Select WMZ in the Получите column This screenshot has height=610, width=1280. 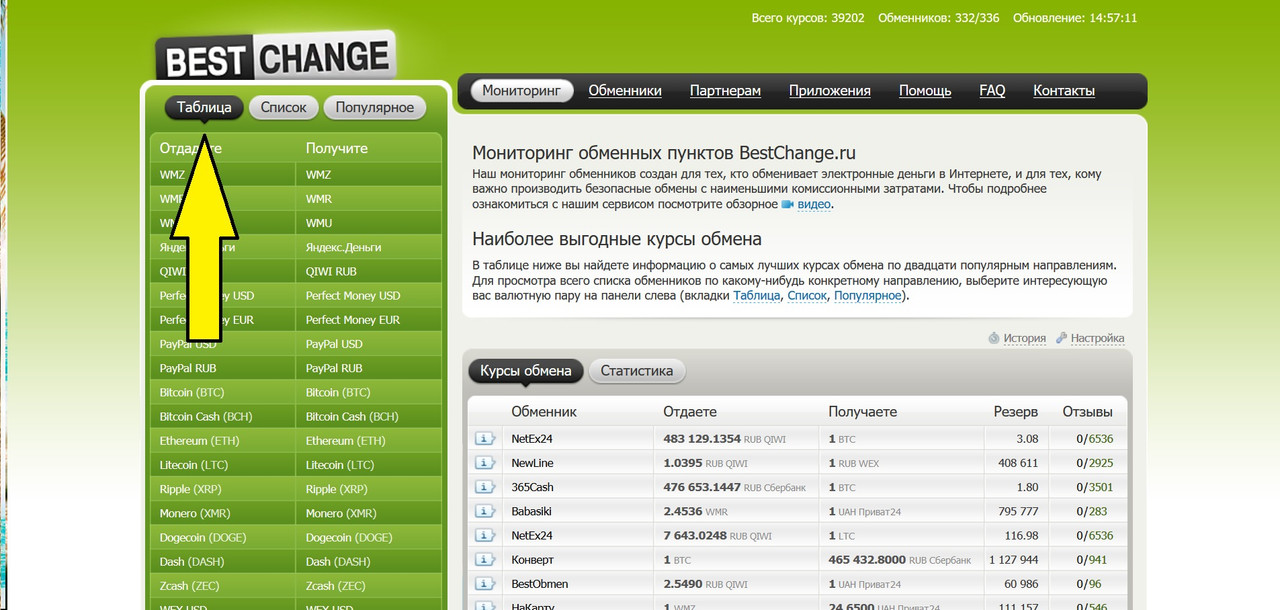[369, 174]
